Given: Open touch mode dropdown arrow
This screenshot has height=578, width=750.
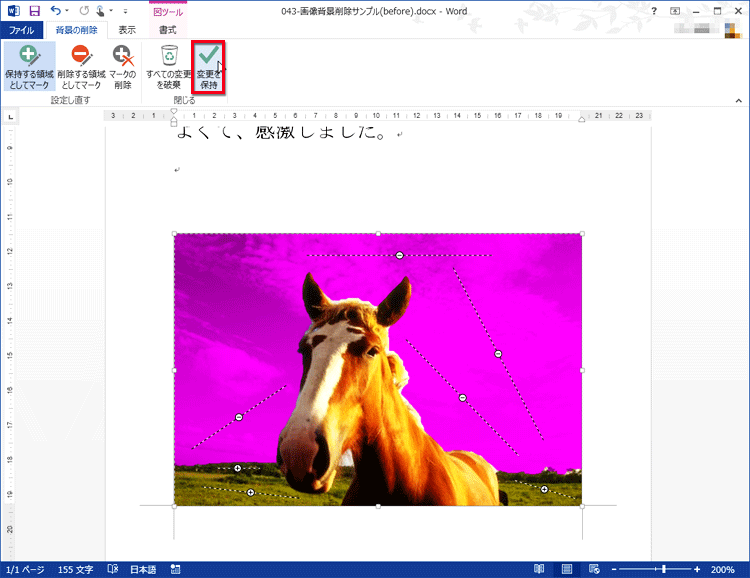Looking at the screenshot, I should (x=111, y=11).
